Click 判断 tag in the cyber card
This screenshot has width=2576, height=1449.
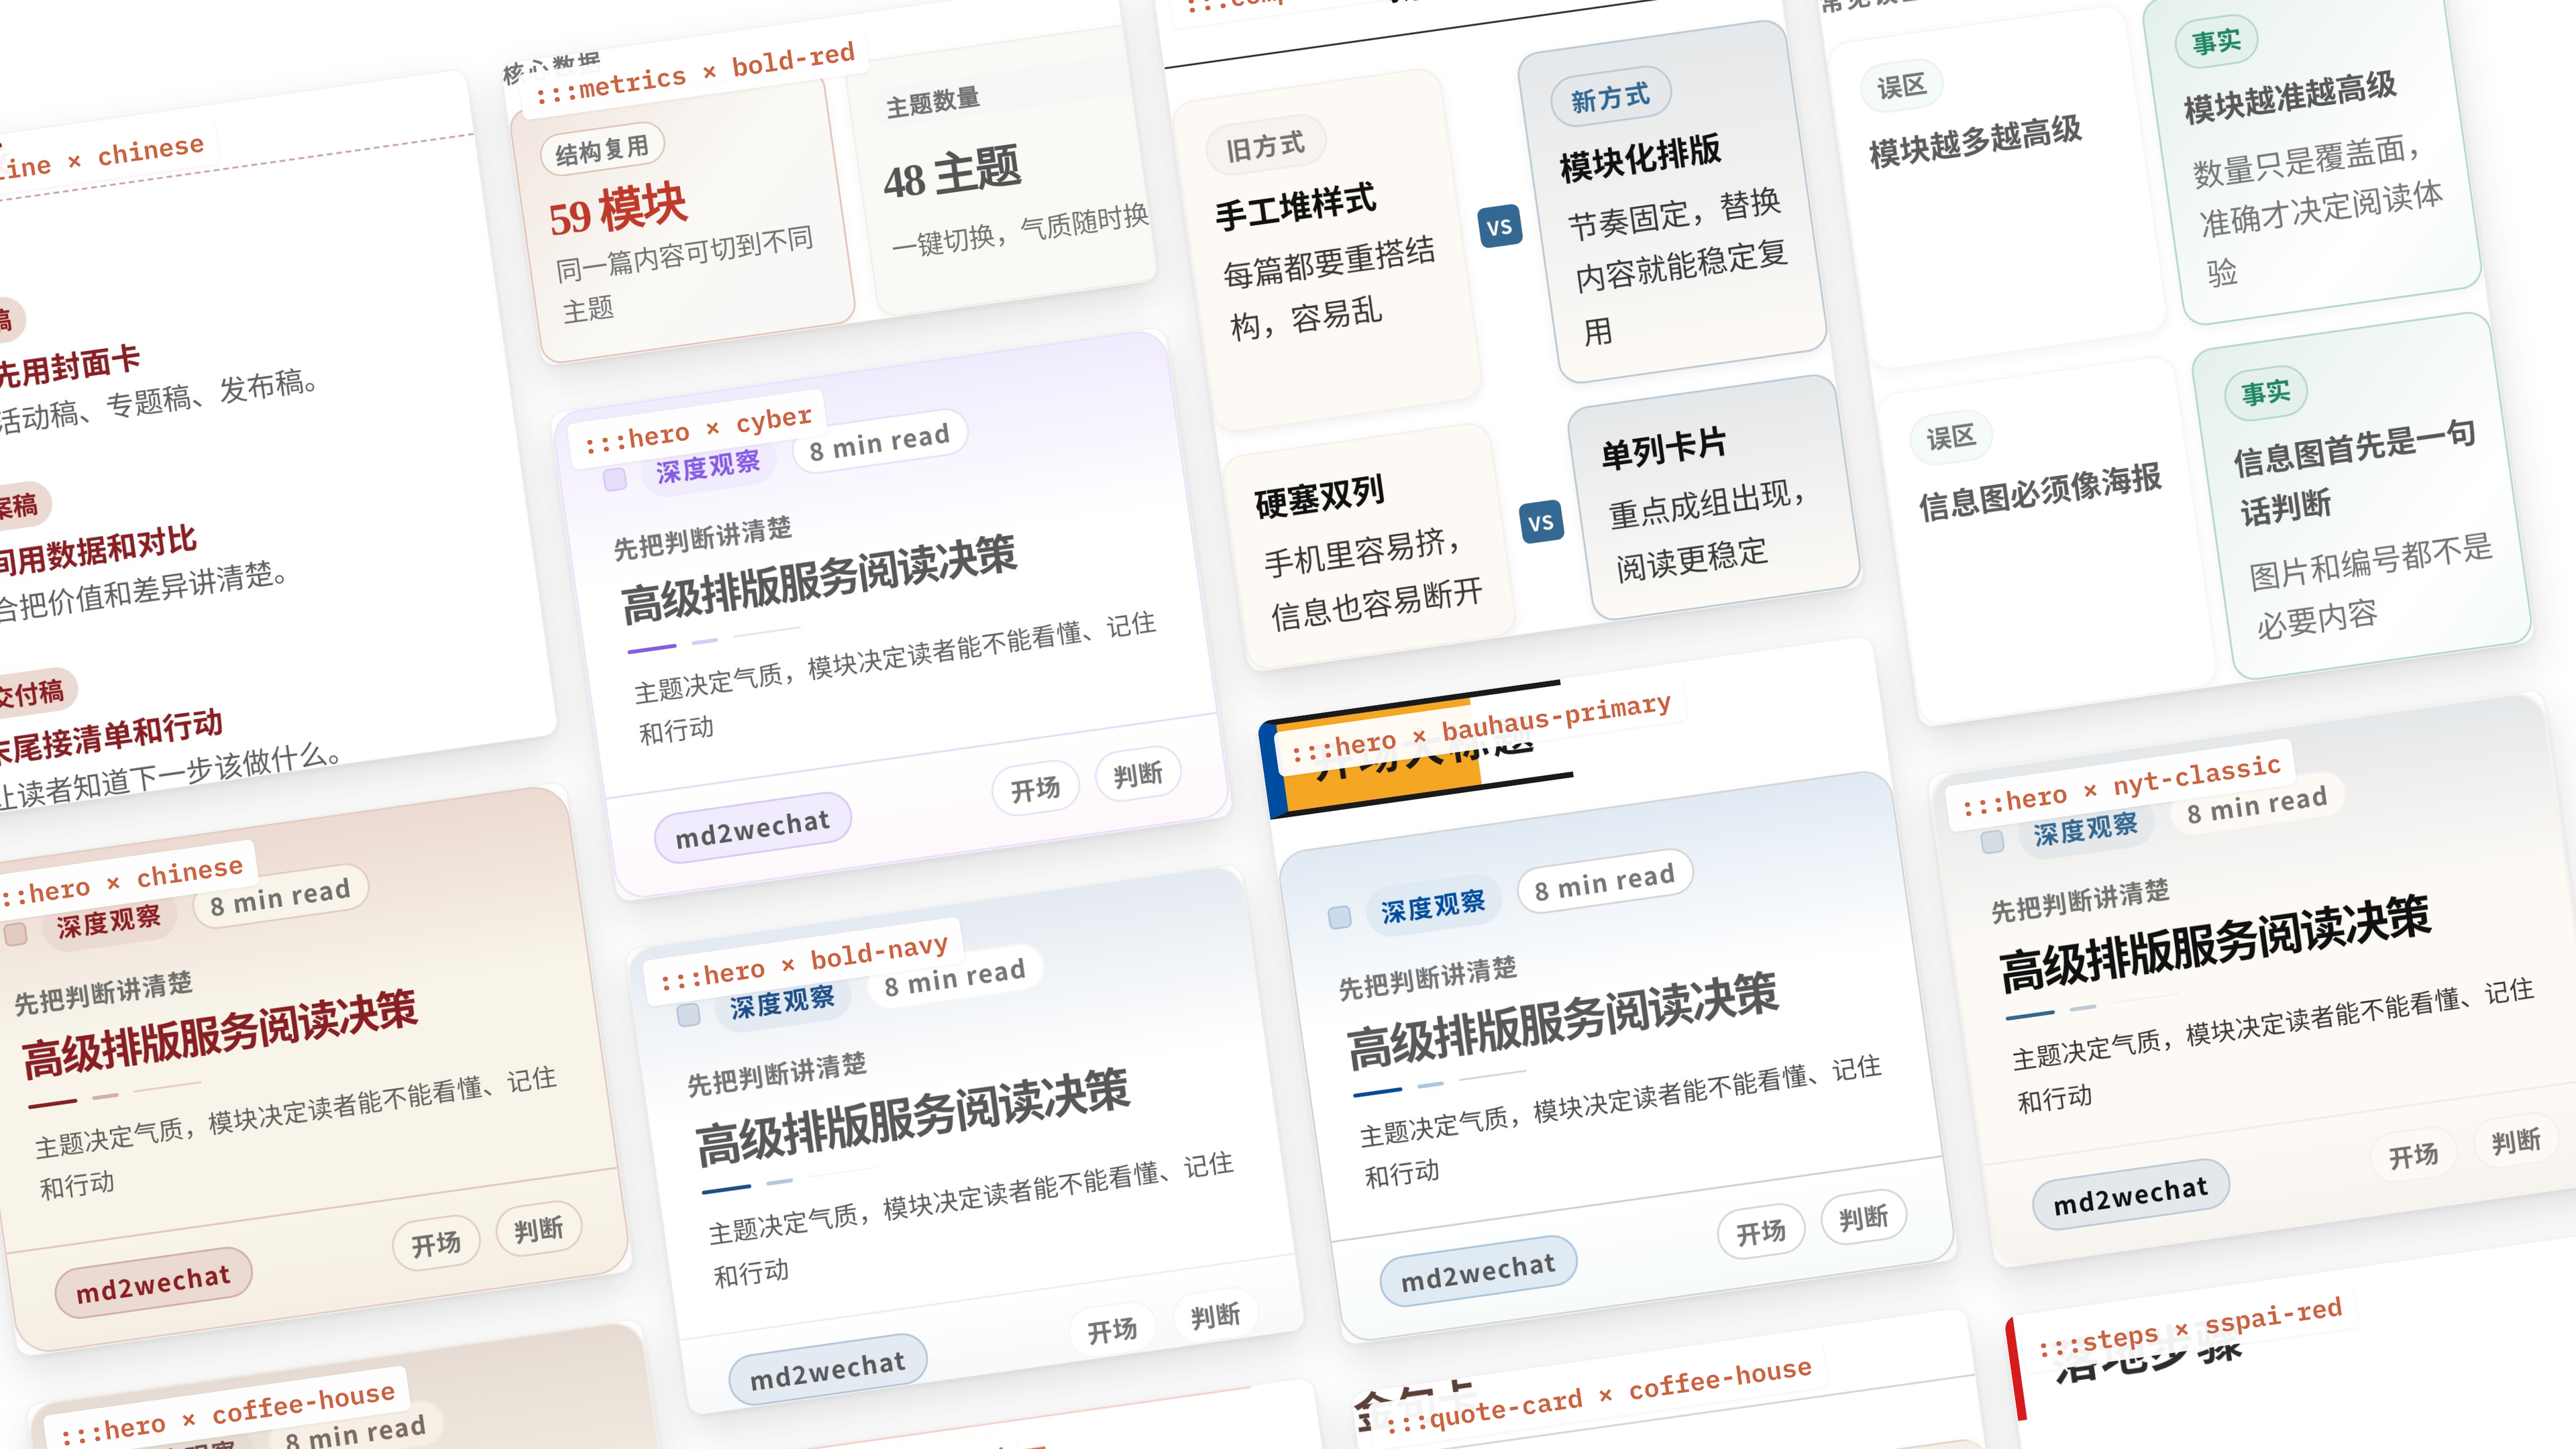(x=1138, y=774)
